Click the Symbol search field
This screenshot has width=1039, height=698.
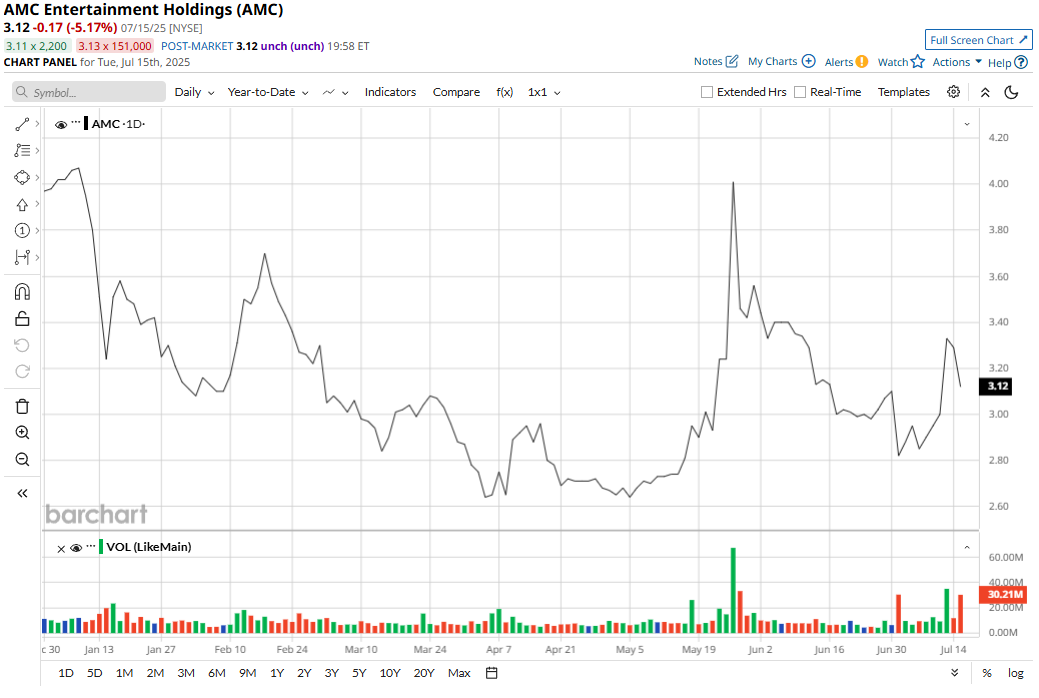coord(89,92)
